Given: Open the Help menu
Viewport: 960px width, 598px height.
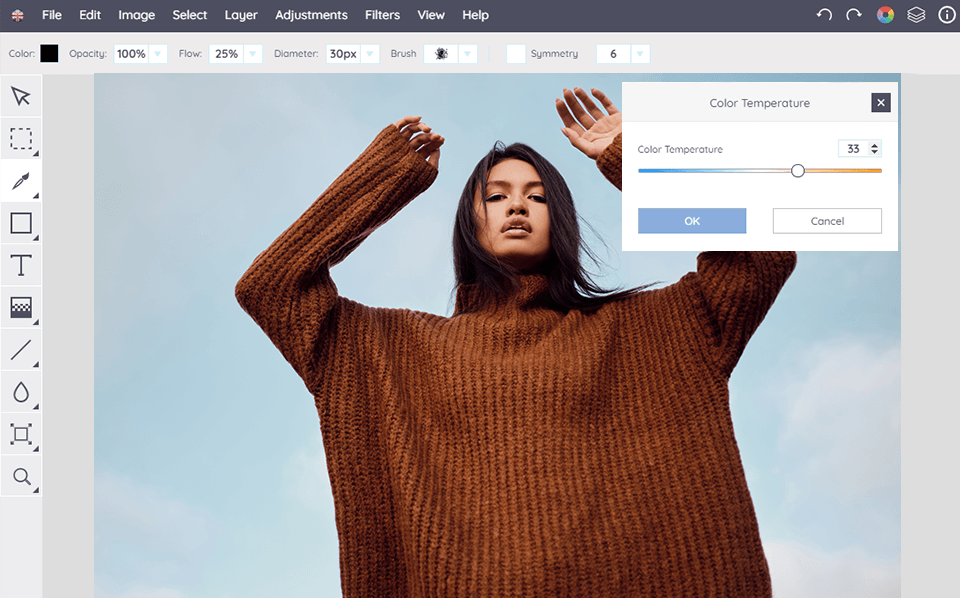Looking at the screenshot, I should click(x=475, y=15).
